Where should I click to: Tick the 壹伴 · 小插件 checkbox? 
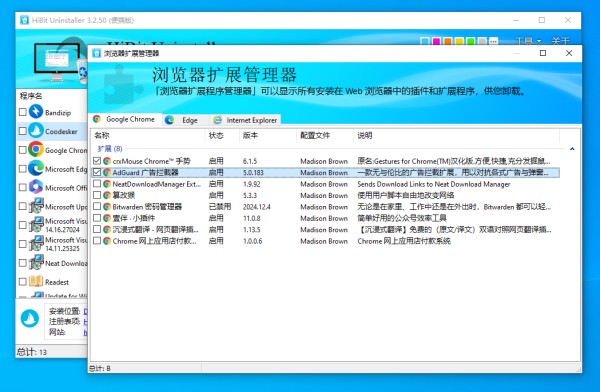coord(97,218)
